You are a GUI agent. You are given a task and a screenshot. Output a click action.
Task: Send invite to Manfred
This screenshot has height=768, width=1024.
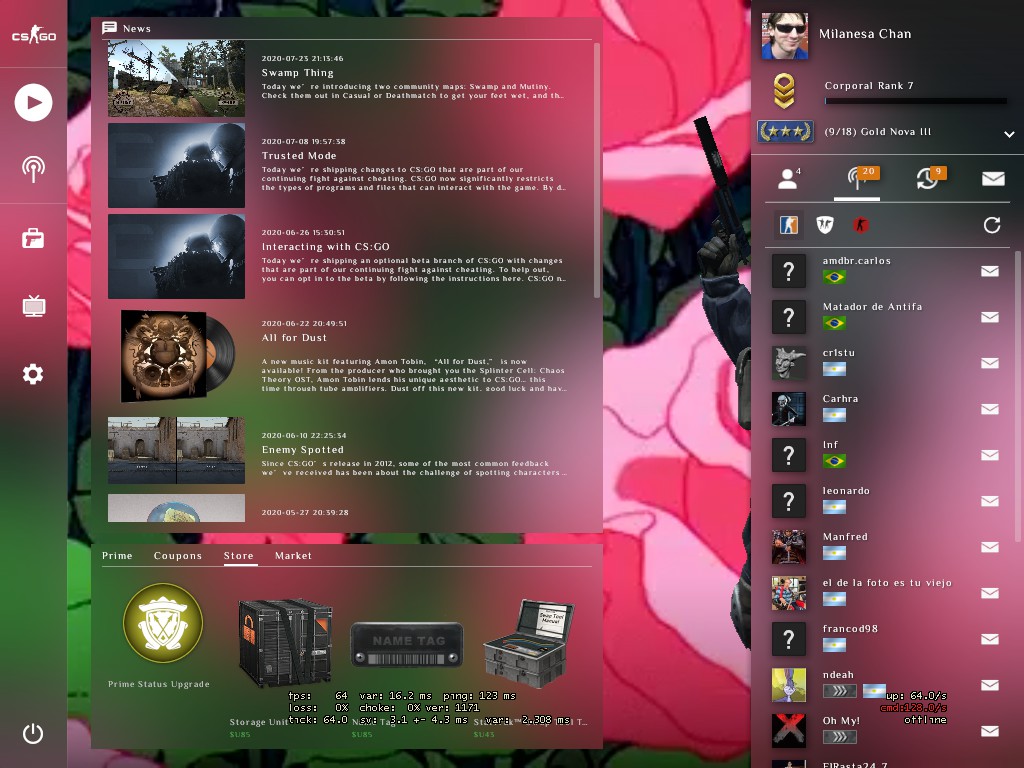click(990, 547)
